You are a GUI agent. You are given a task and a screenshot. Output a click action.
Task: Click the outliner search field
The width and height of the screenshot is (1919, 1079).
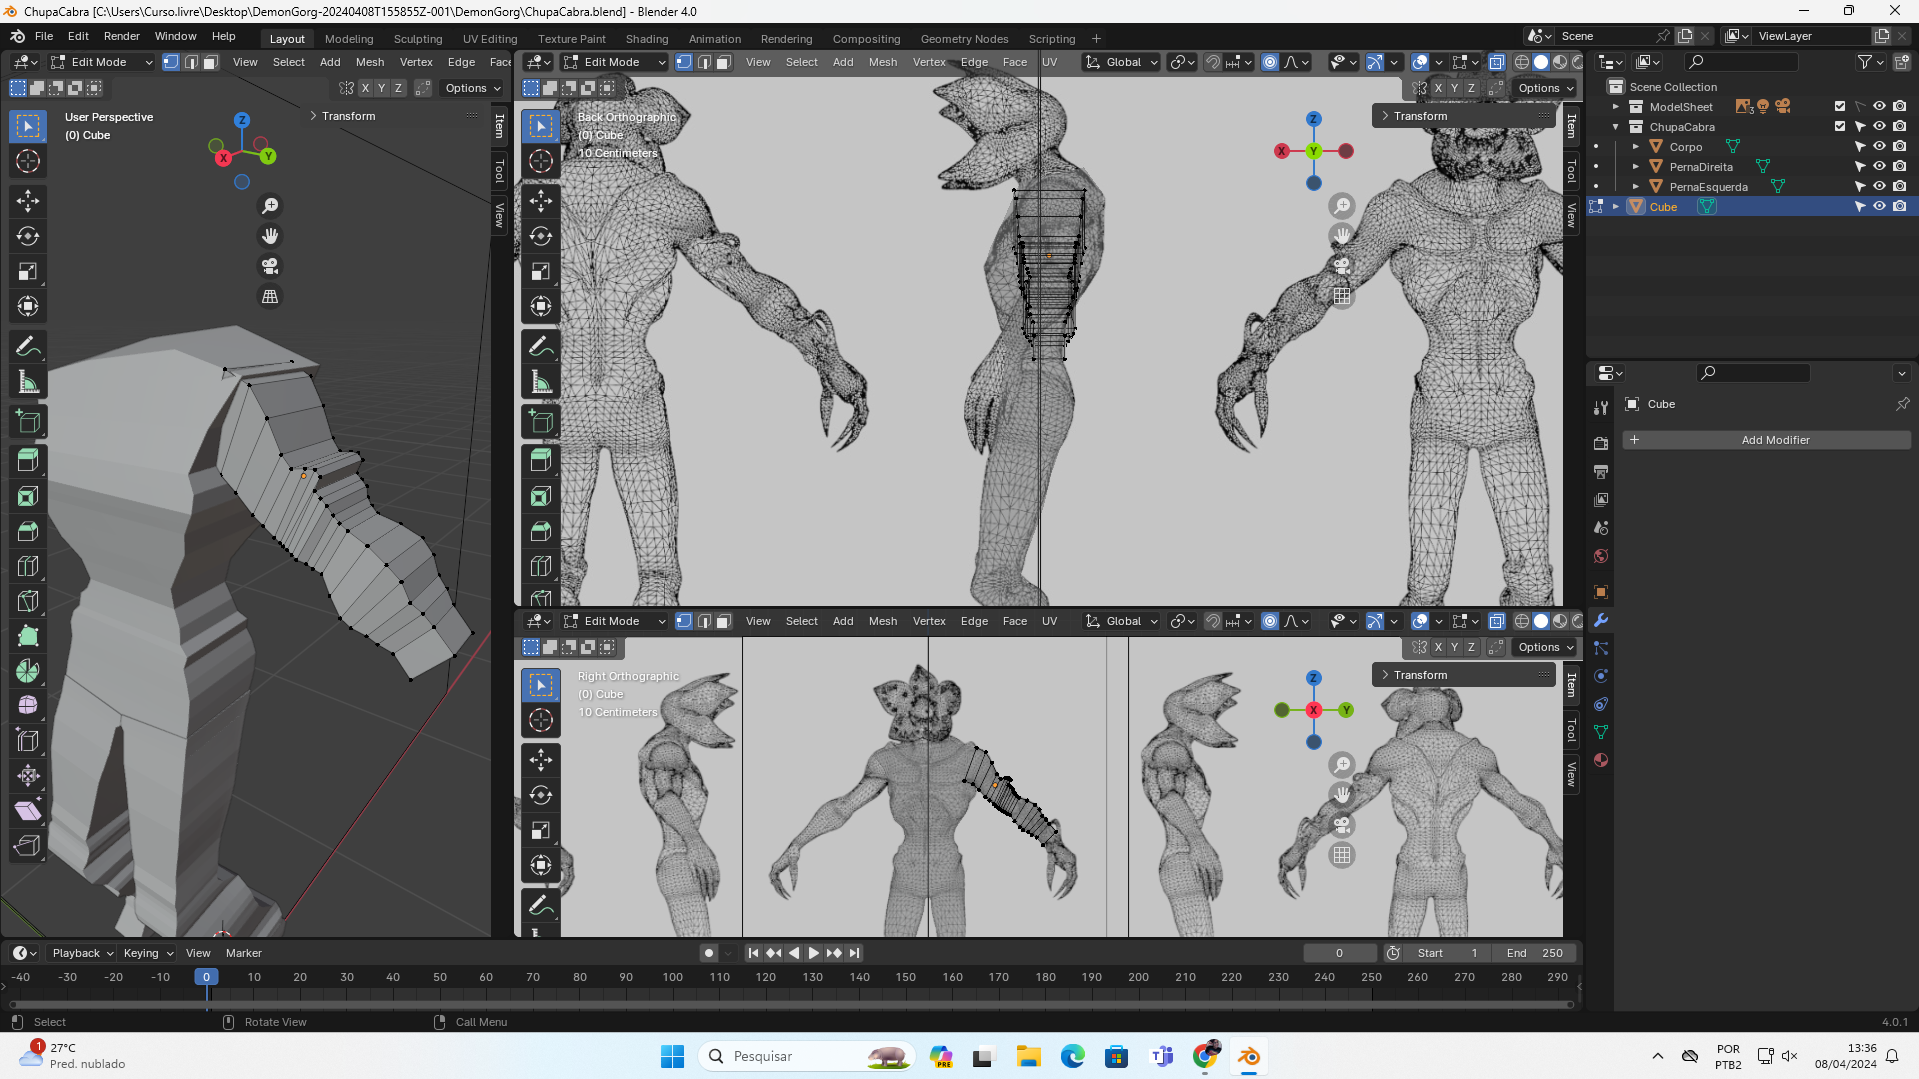[x=1740, y=62]
